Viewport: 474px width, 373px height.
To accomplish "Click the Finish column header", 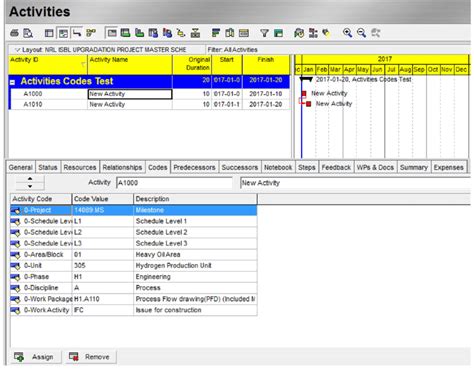I will point(266,65).
